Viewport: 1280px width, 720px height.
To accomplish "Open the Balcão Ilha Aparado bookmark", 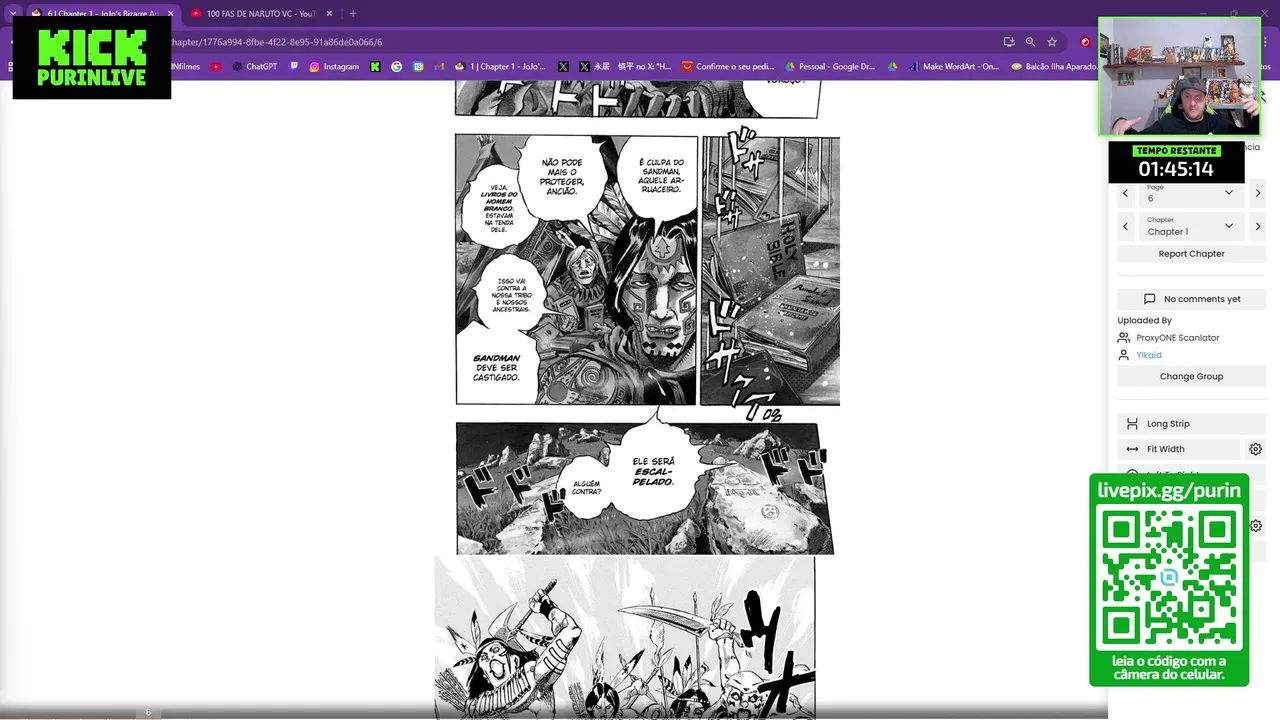I will (x=1054, y=67).
